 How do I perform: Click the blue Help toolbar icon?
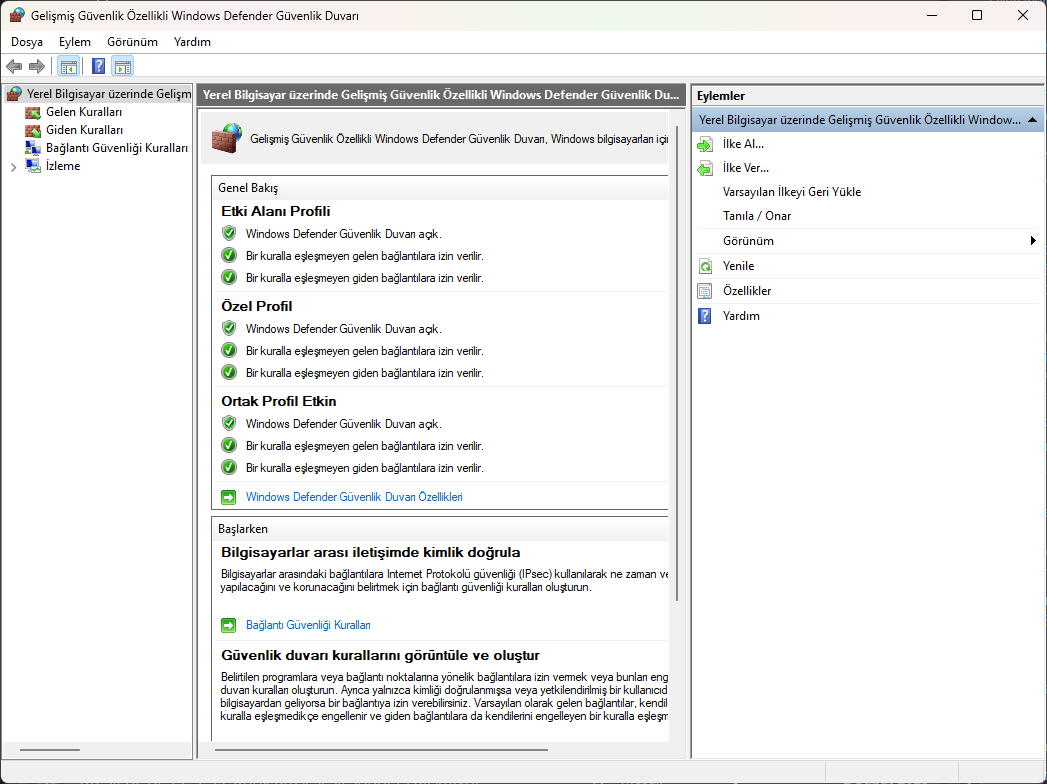[x=98, y=66]
